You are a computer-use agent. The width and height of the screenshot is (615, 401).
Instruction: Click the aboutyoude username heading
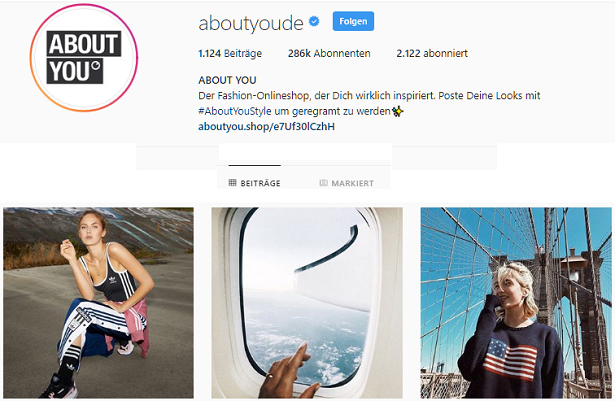click(x=251, y=23)
